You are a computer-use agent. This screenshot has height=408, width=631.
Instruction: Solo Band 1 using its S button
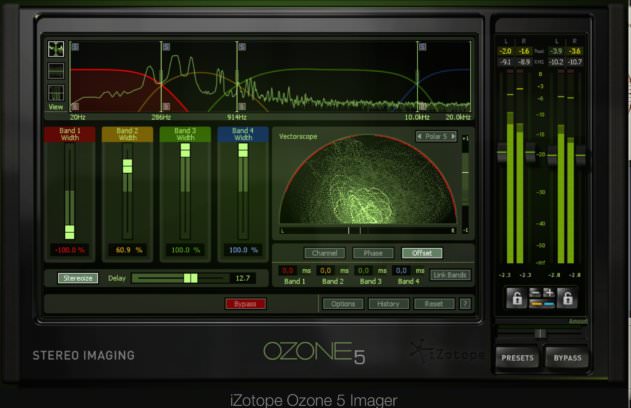[75, 47]
